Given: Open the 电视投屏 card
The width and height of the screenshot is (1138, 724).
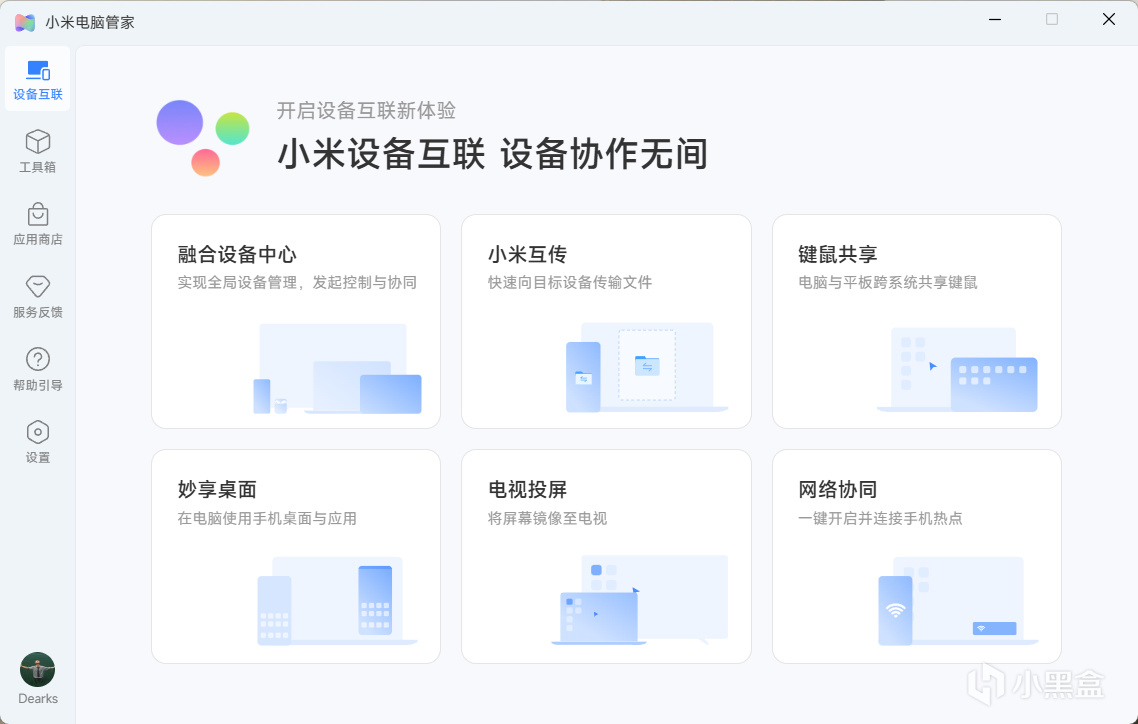Looking at the screenshot, I should coord(606,556).
